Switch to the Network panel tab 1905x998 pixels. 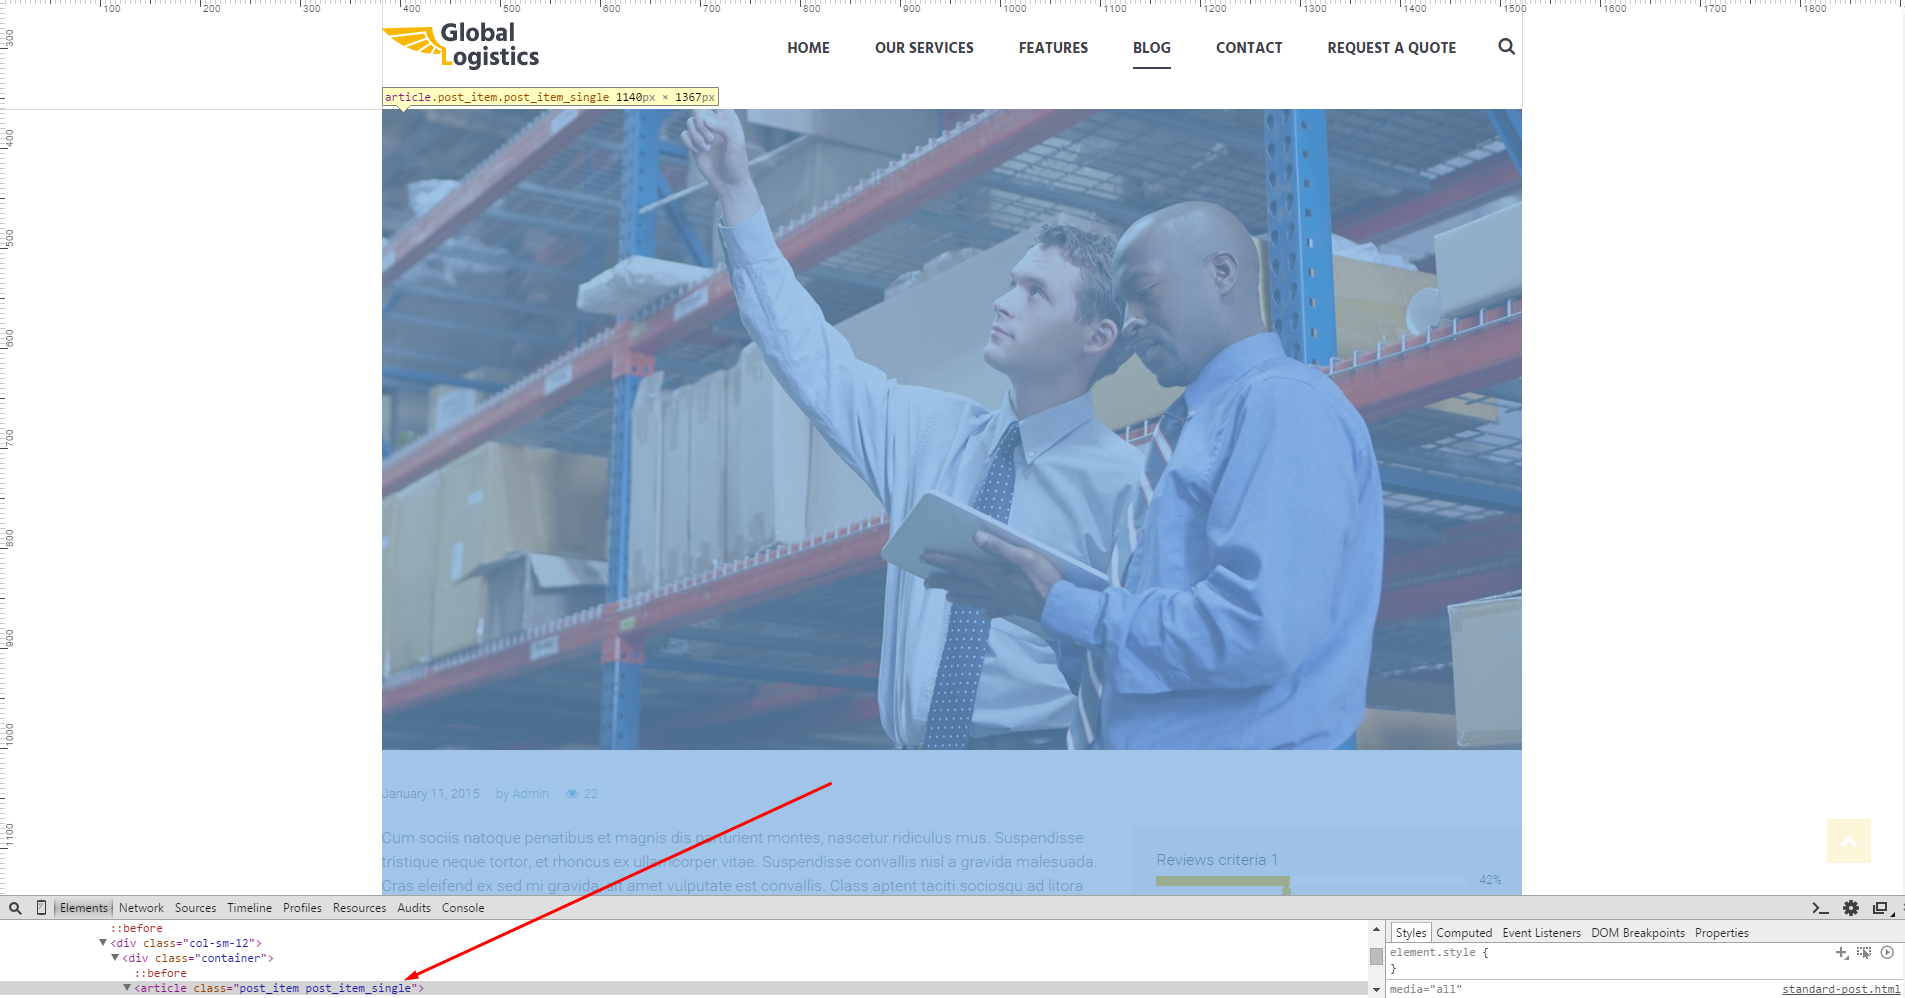(x=141, y=908)
